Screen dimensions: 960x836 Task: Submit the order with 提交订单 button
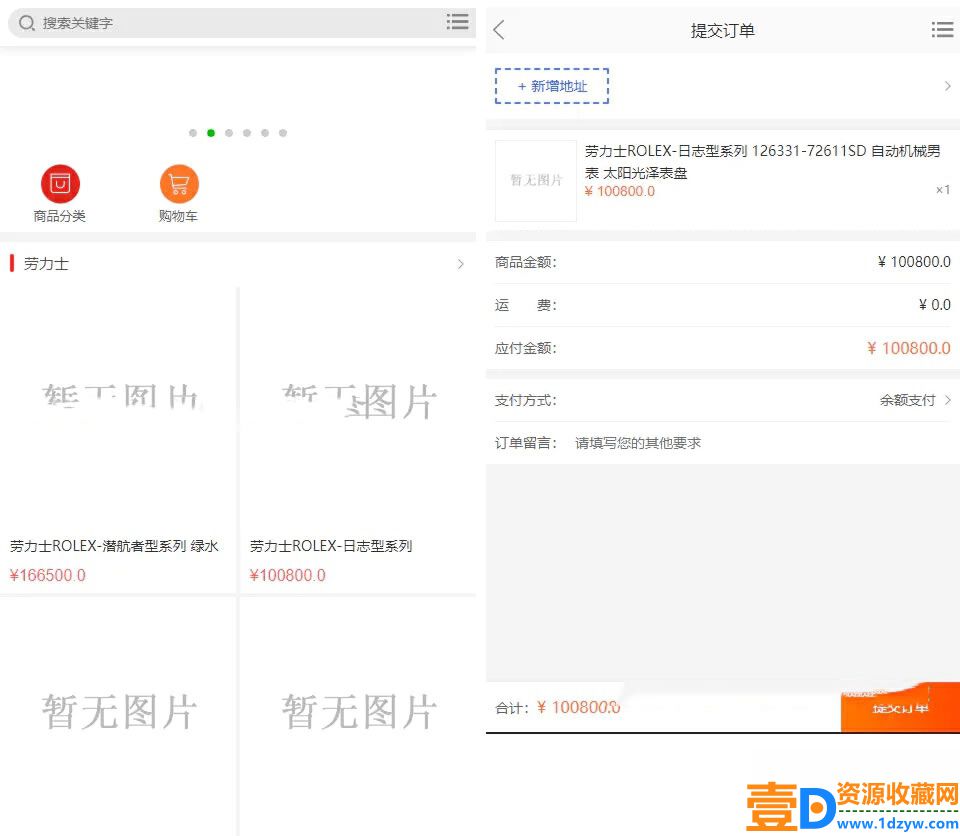pyautogui.click(x=900, y=708)
